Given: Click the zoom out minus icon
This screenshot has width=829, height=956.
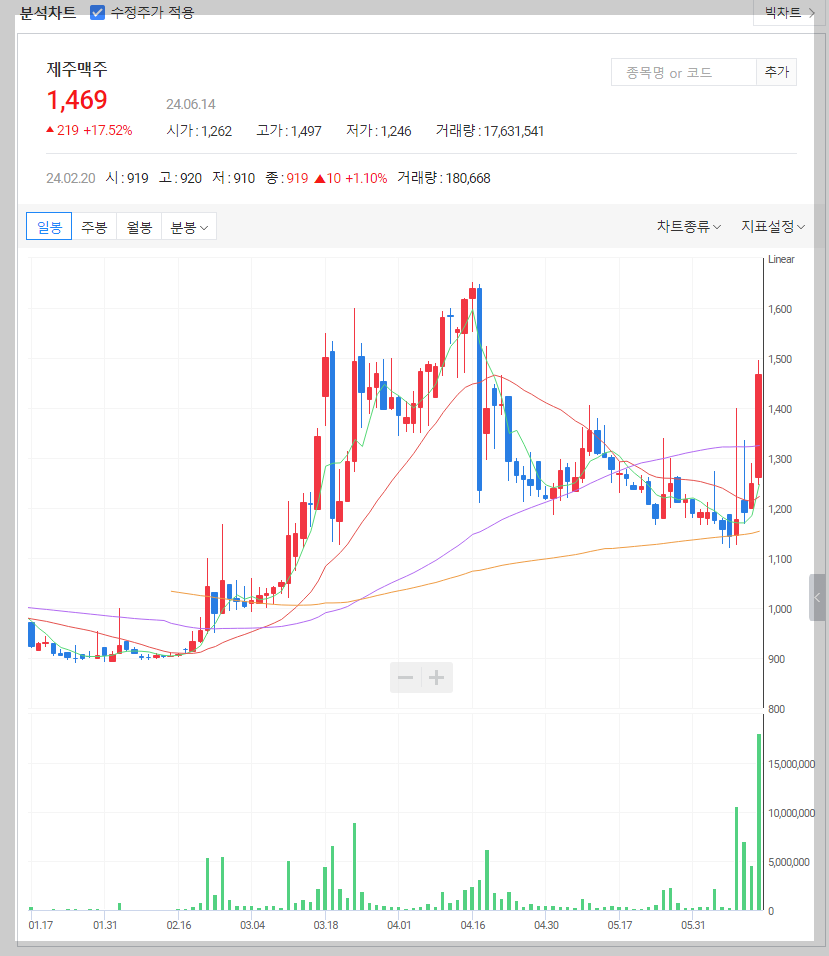Looking at the screenshot, I should pyautogui.click(x=405, y=677).
